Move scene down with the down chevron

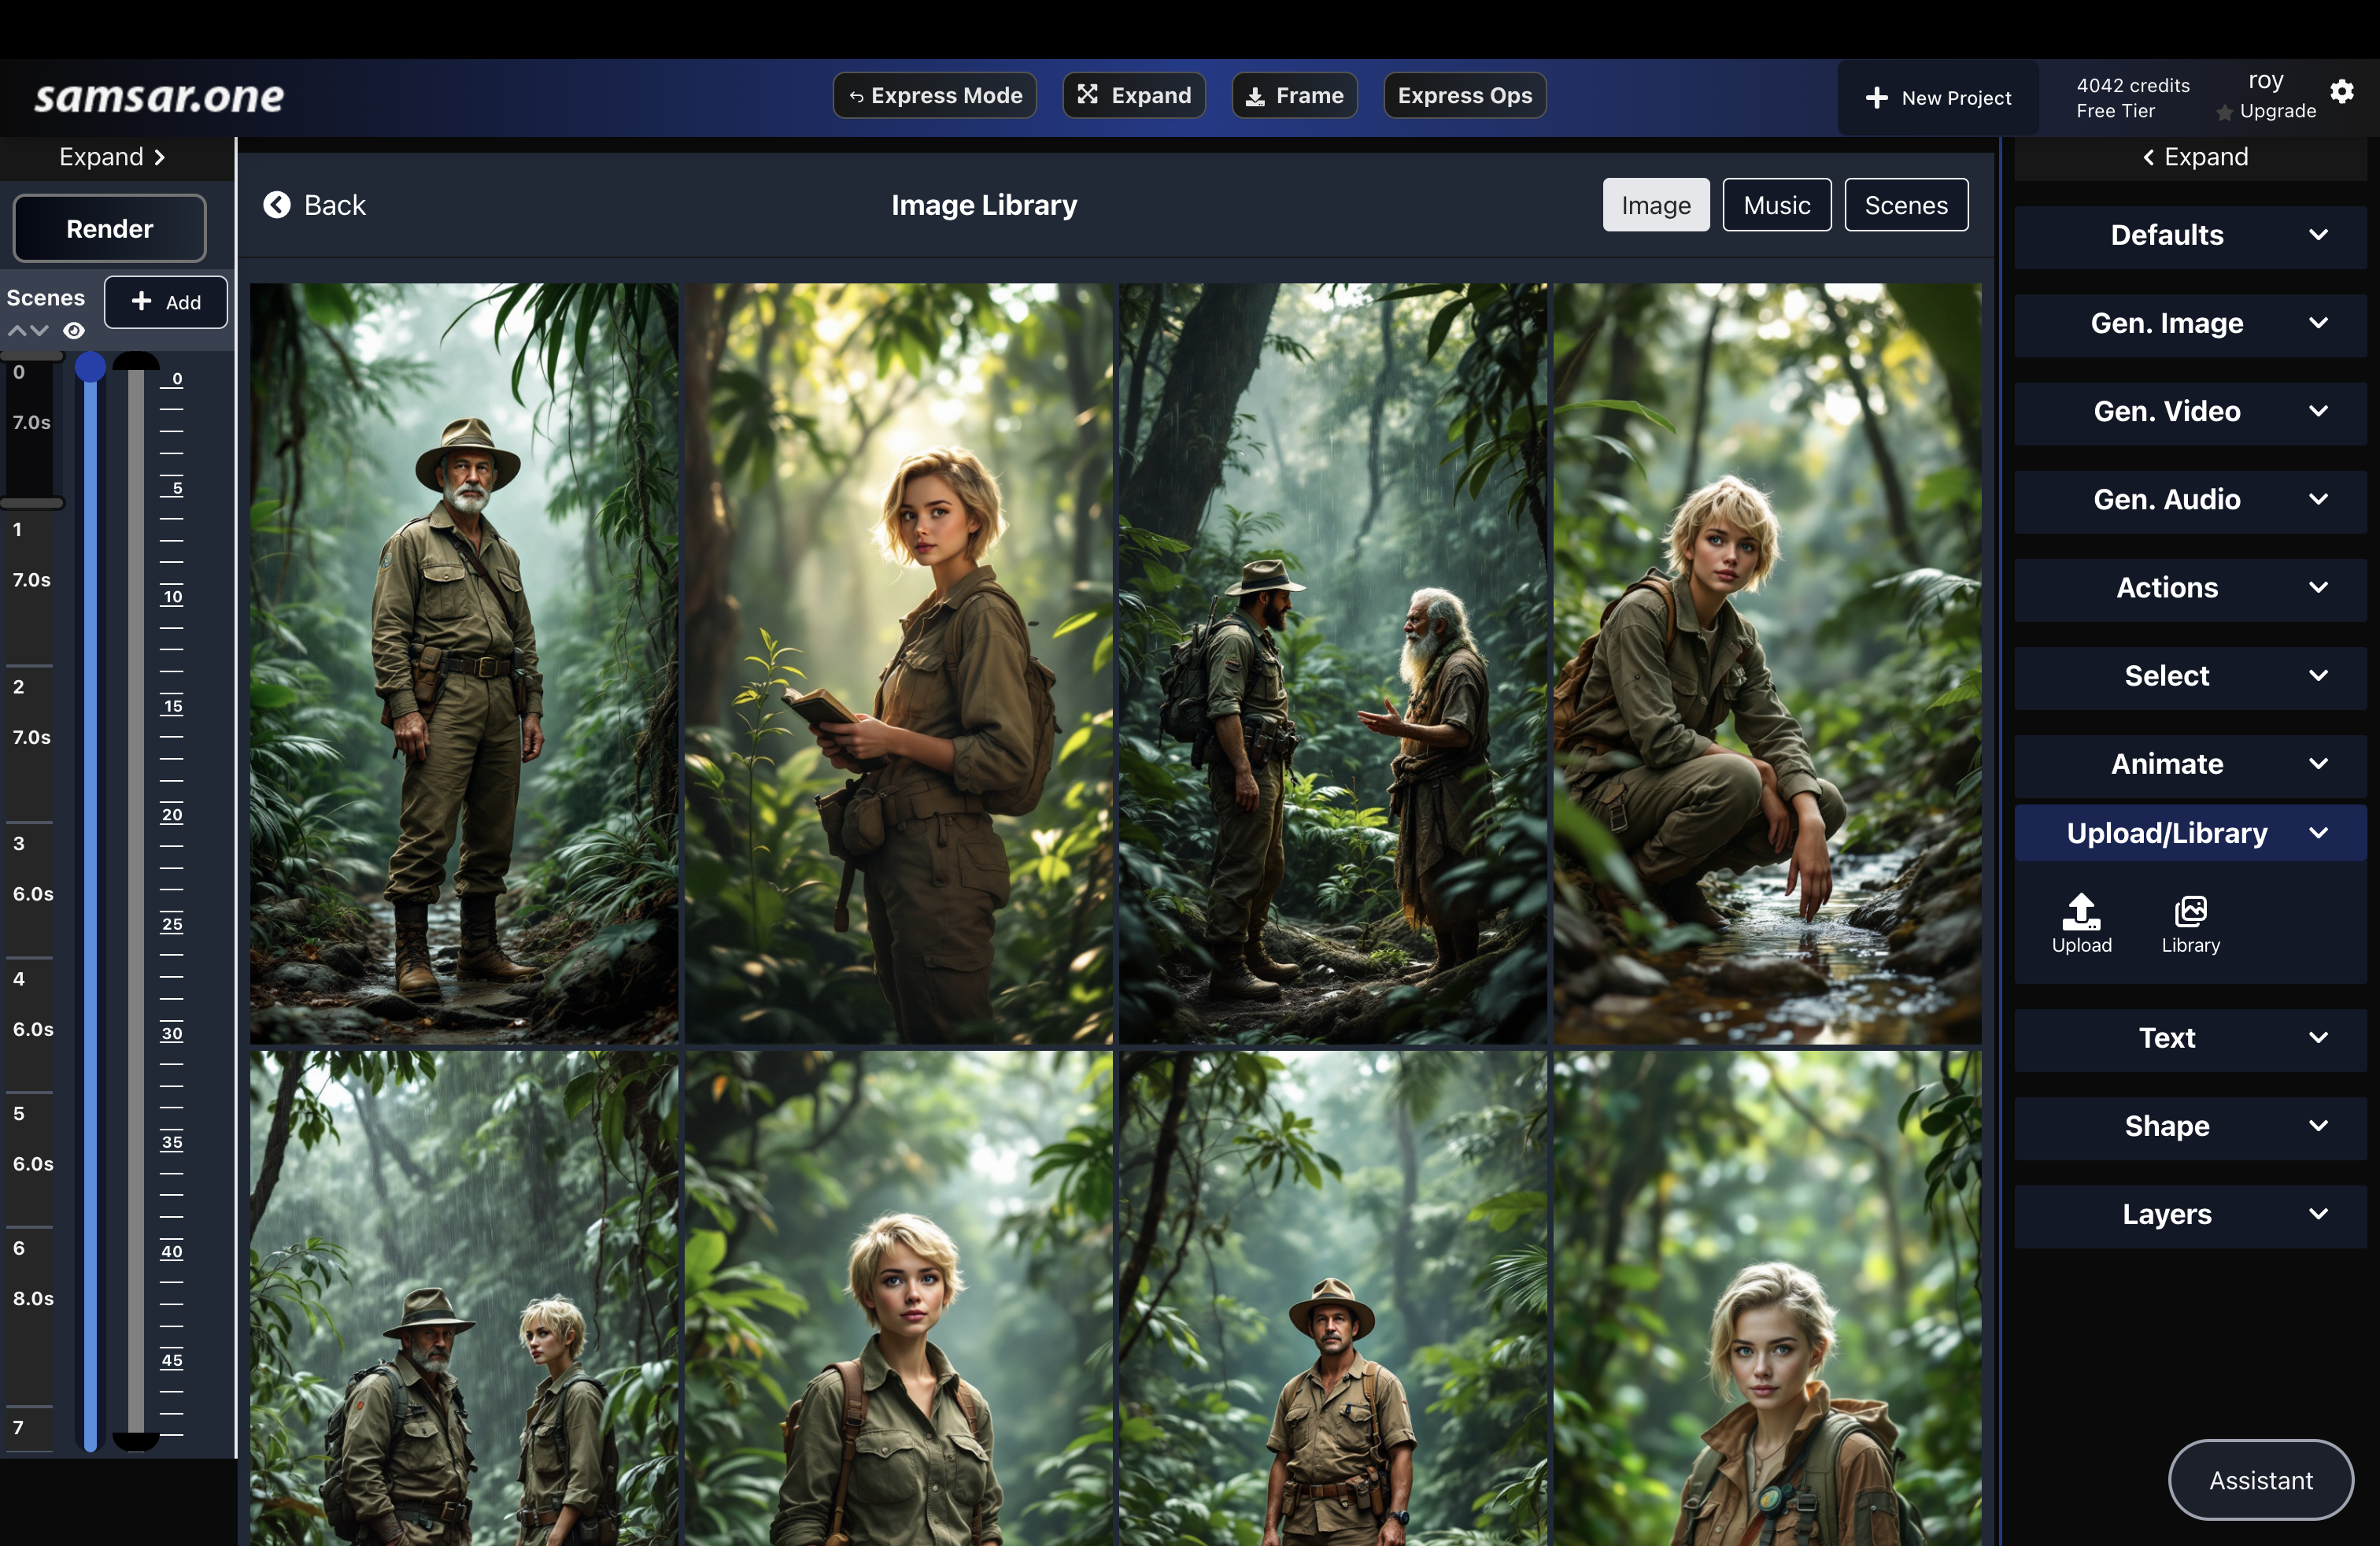click(40, 331)
